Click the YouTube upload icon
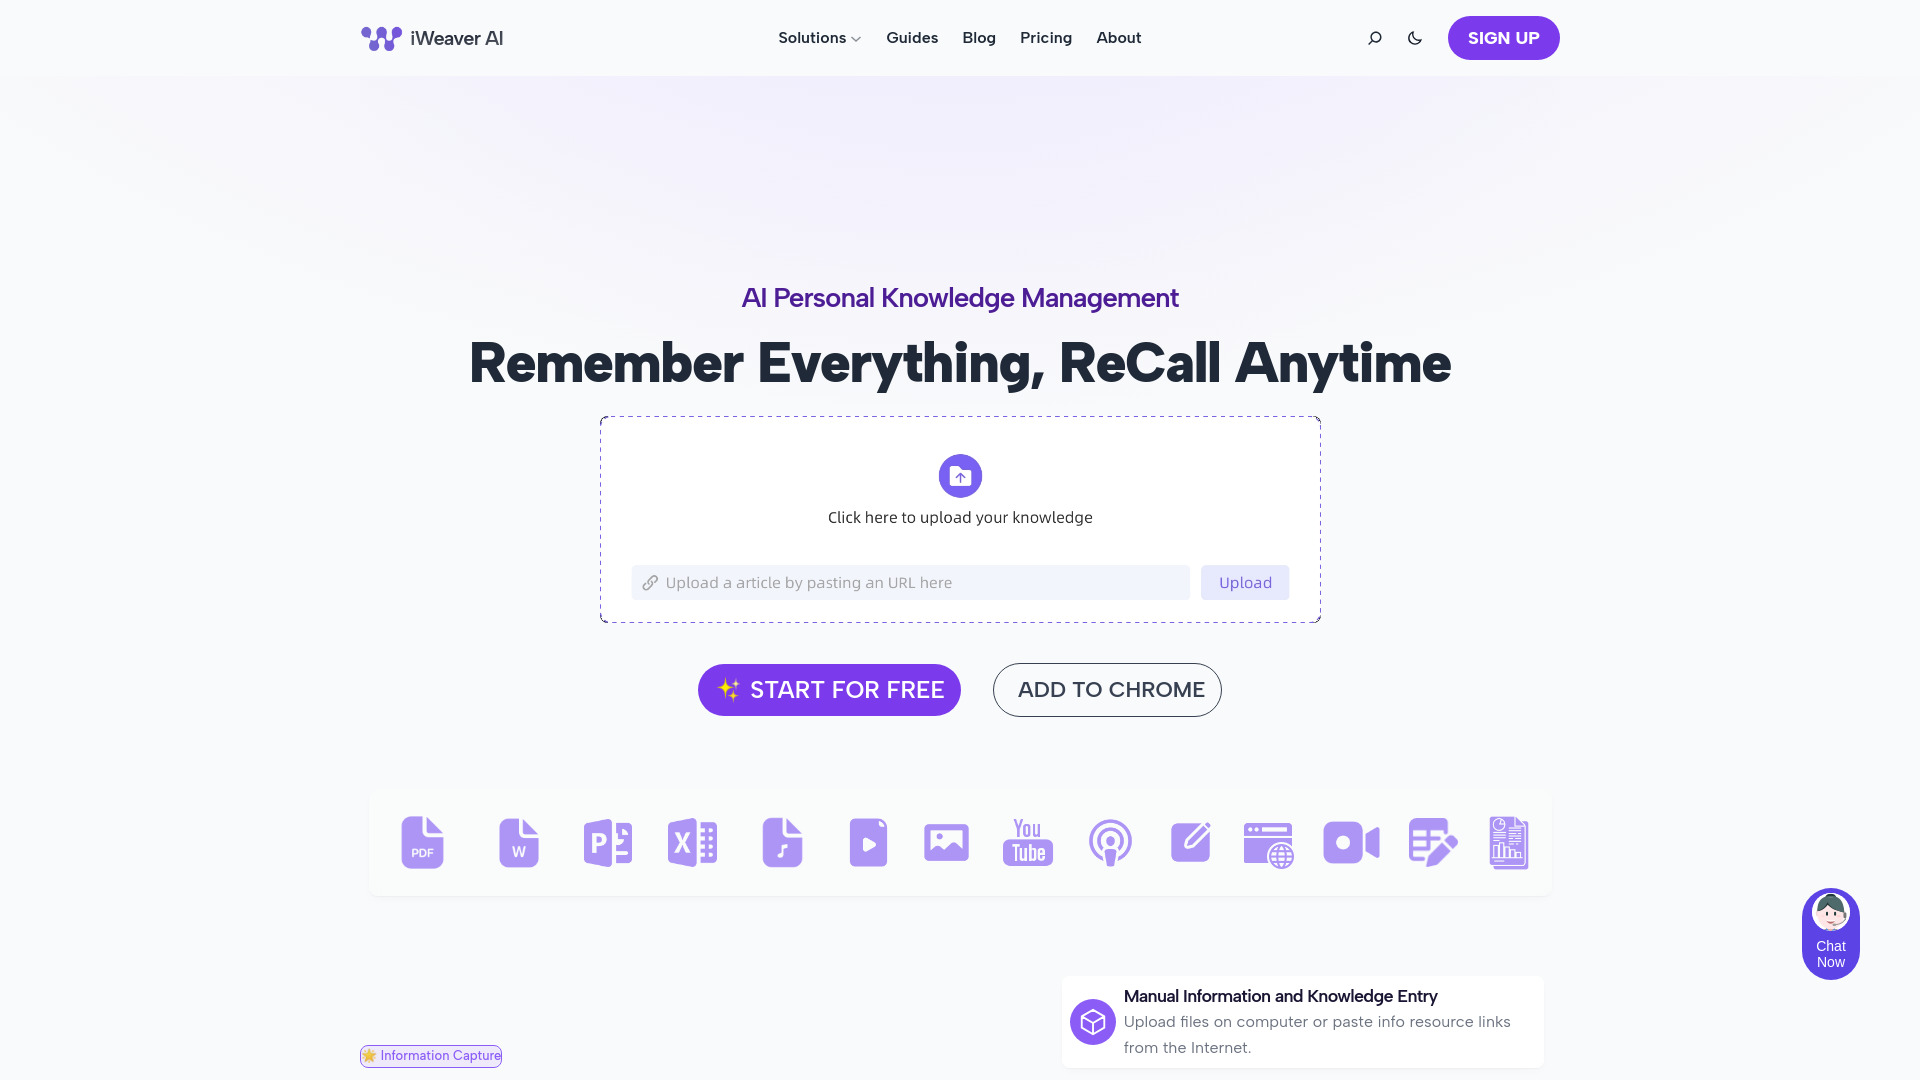This screenshot has height=1080, width=1920. point(1027,843)
